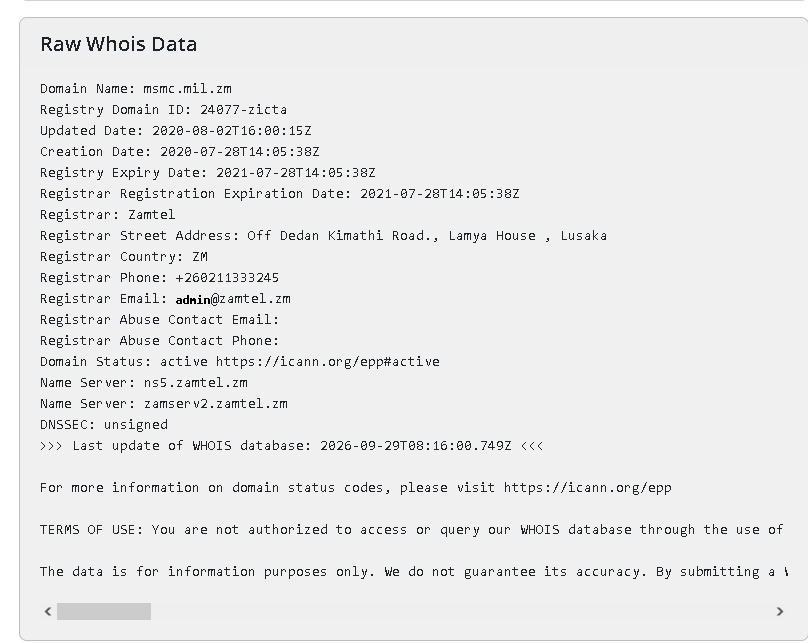
Task: Click the Creation Date value
Action: pos(240,152)
